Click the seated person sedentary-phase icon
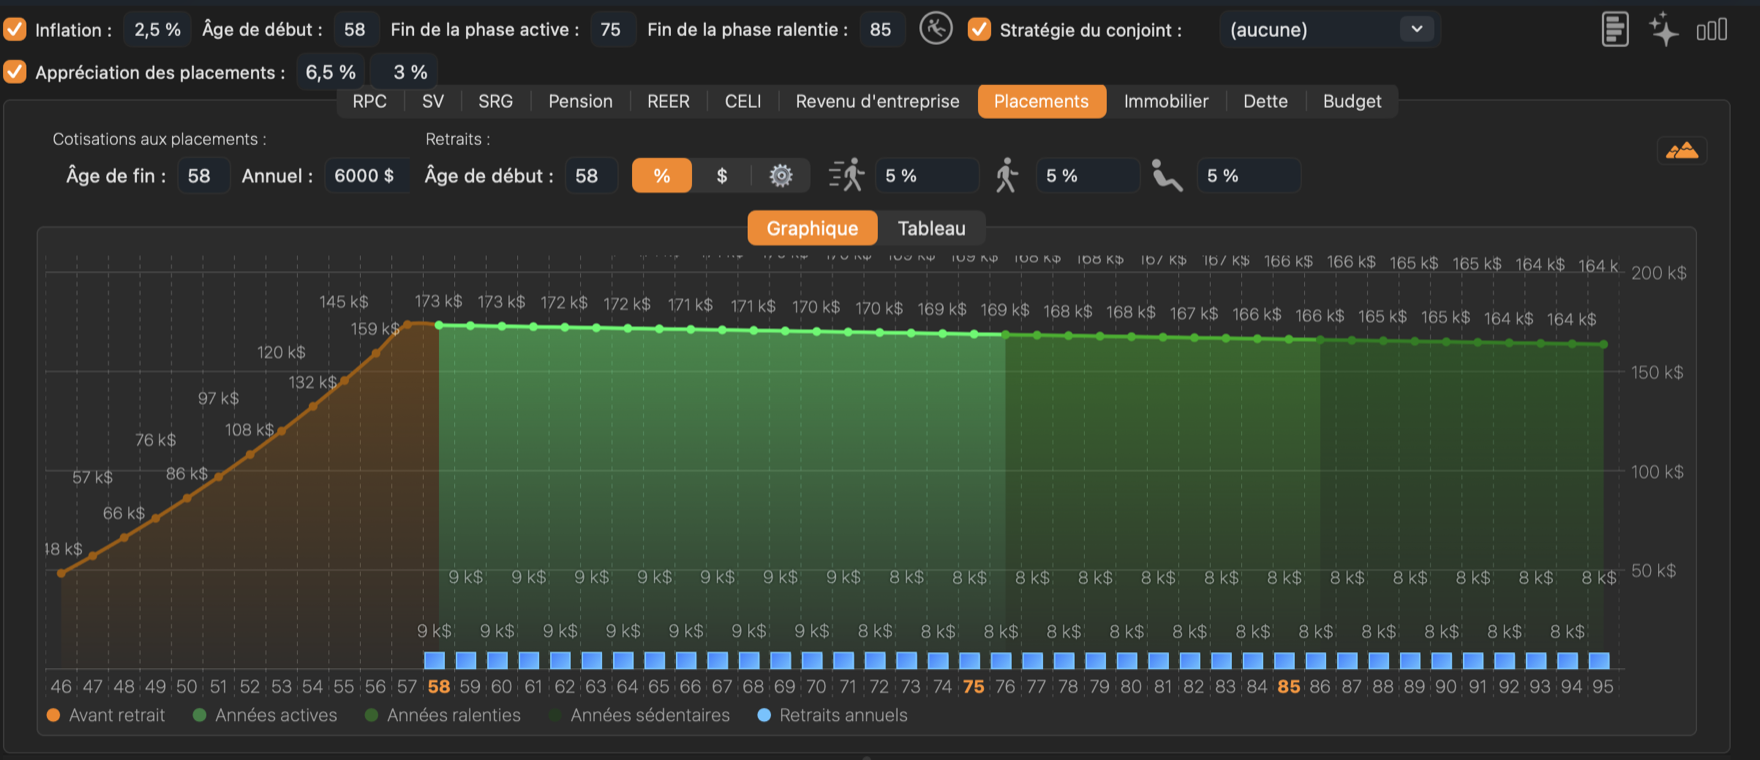 click(x=1167, y=175)
